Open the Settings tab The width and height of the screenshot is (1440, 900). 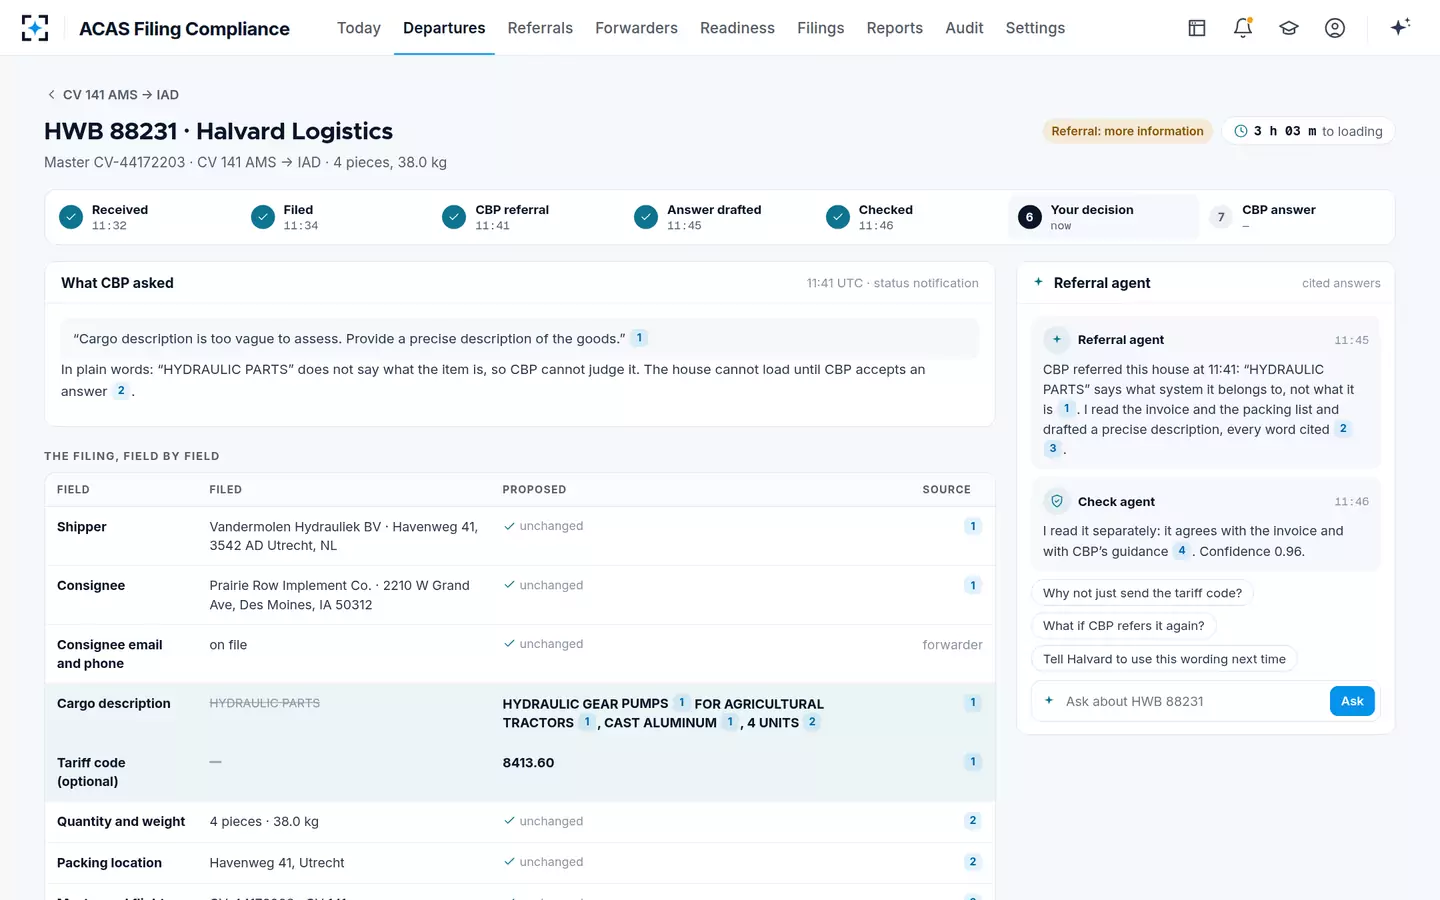click(x=1035, y=28)
